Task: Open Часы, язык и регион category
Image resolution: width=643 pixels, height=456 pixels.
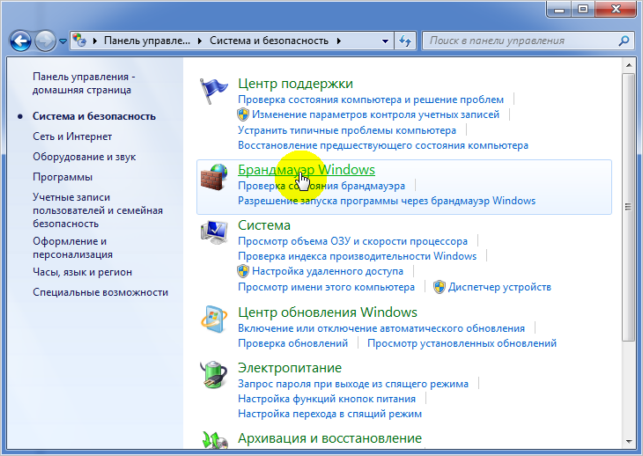Action: [x=82, y=272]
